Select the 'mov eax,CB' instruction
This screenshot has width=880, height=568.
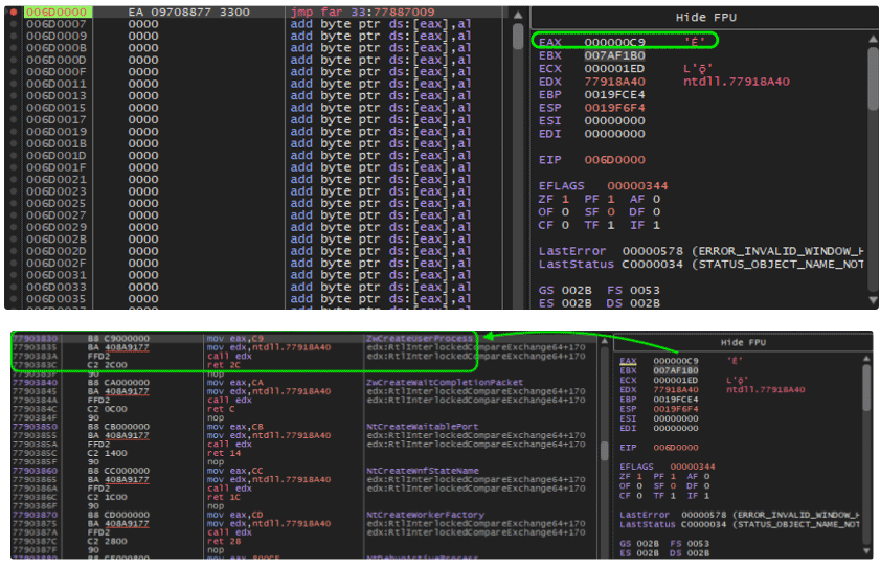[x=235, y=427]
